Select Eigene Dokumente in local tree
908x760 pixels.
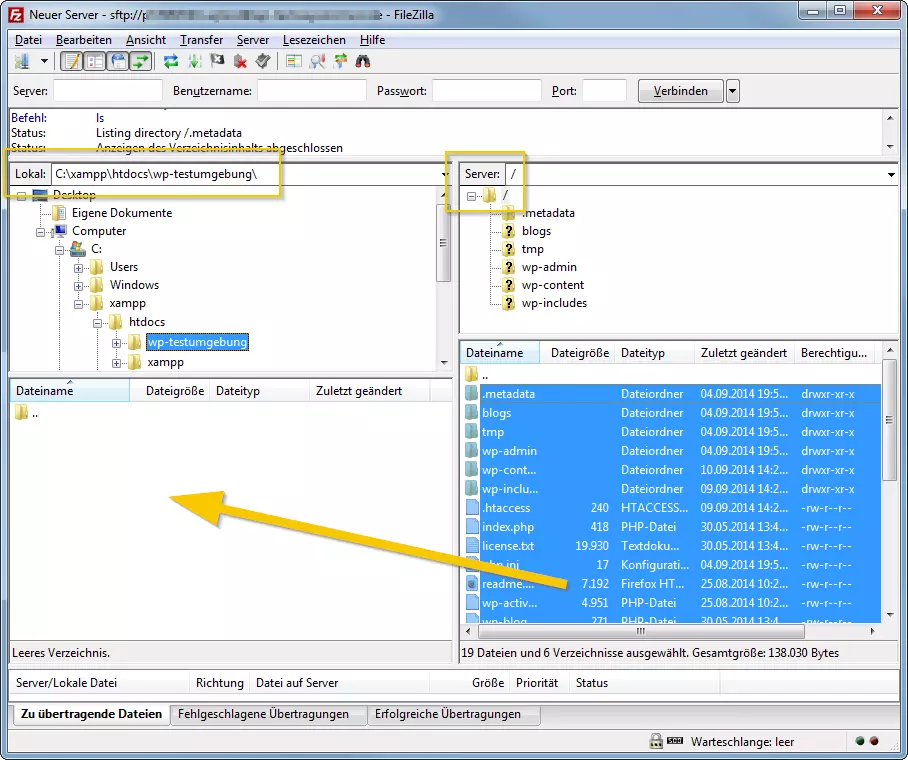122,213
